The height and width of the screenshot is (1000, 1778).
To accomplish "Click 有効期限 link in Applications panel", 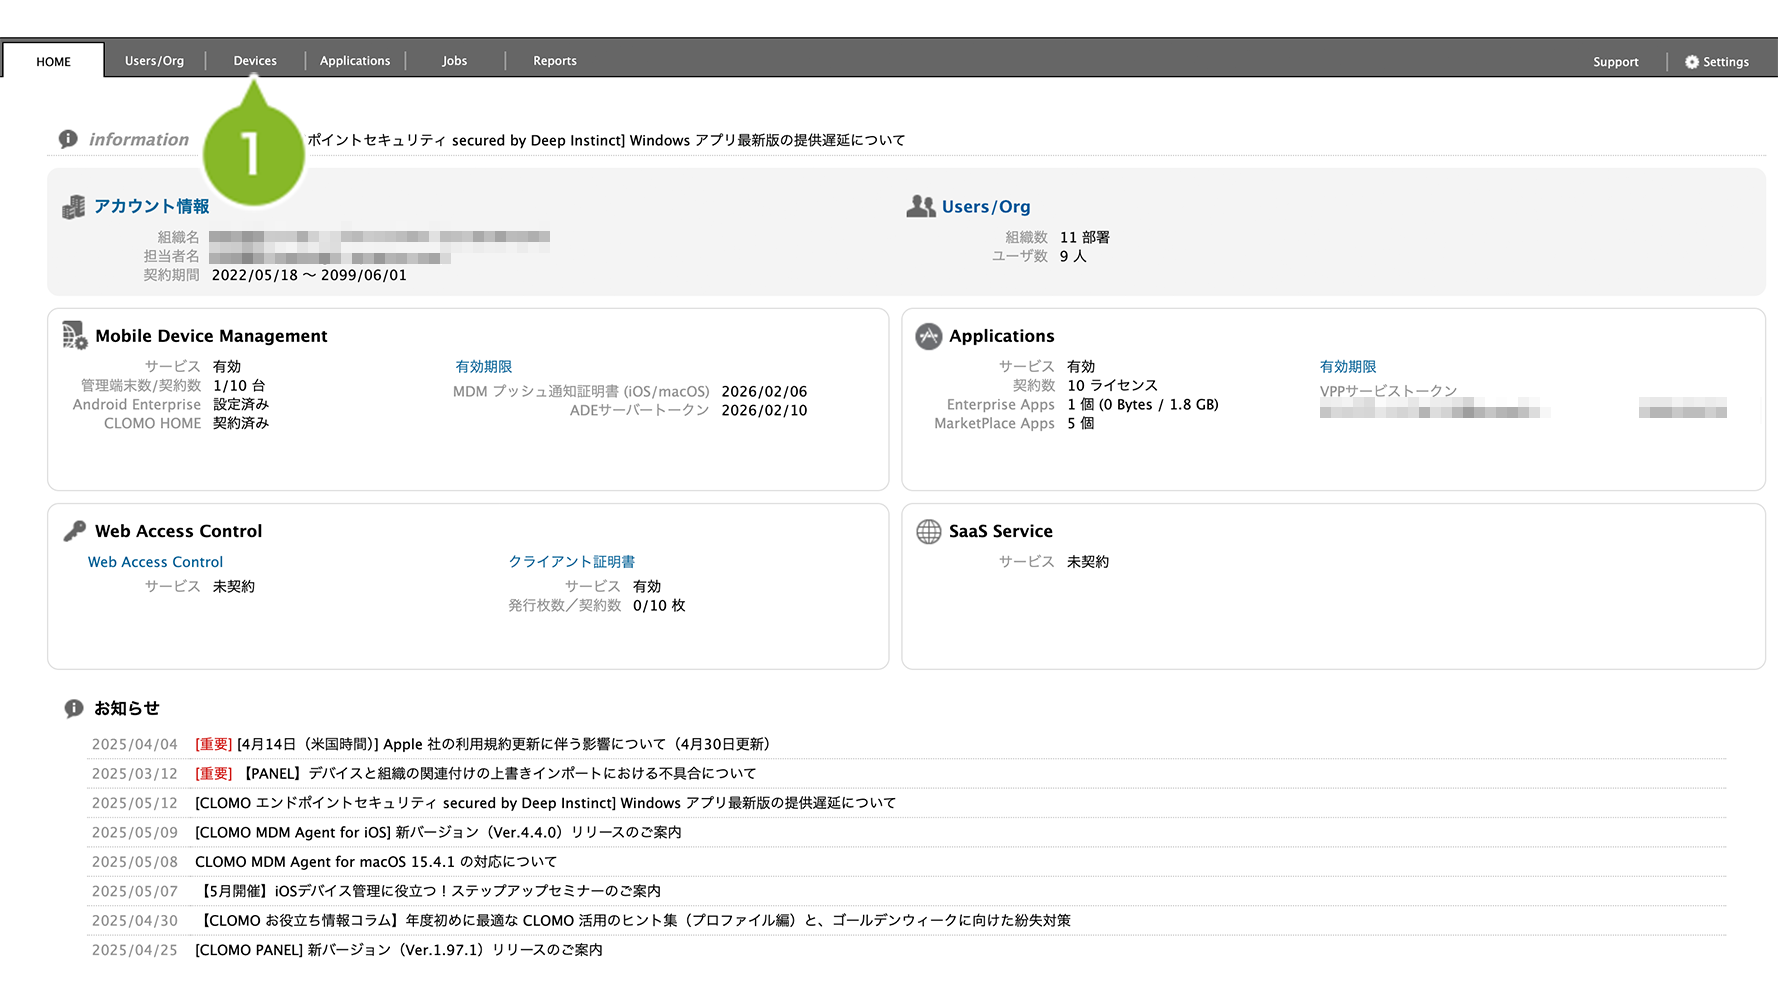I will (x=1348, y=367).
